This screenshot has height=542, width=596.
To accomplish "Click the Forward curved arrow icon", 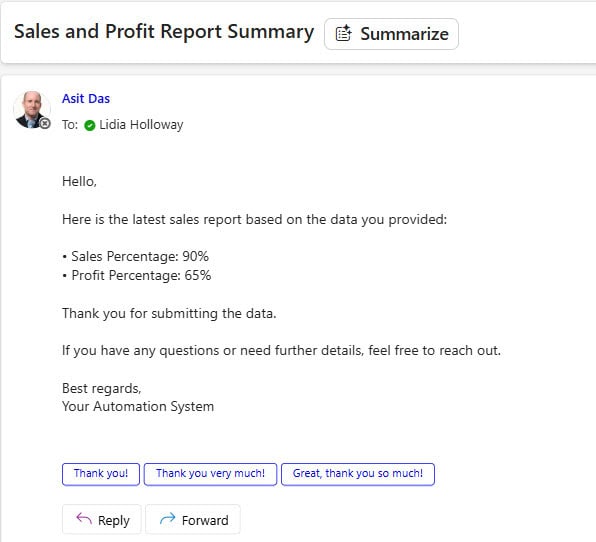I will [167, 518].
